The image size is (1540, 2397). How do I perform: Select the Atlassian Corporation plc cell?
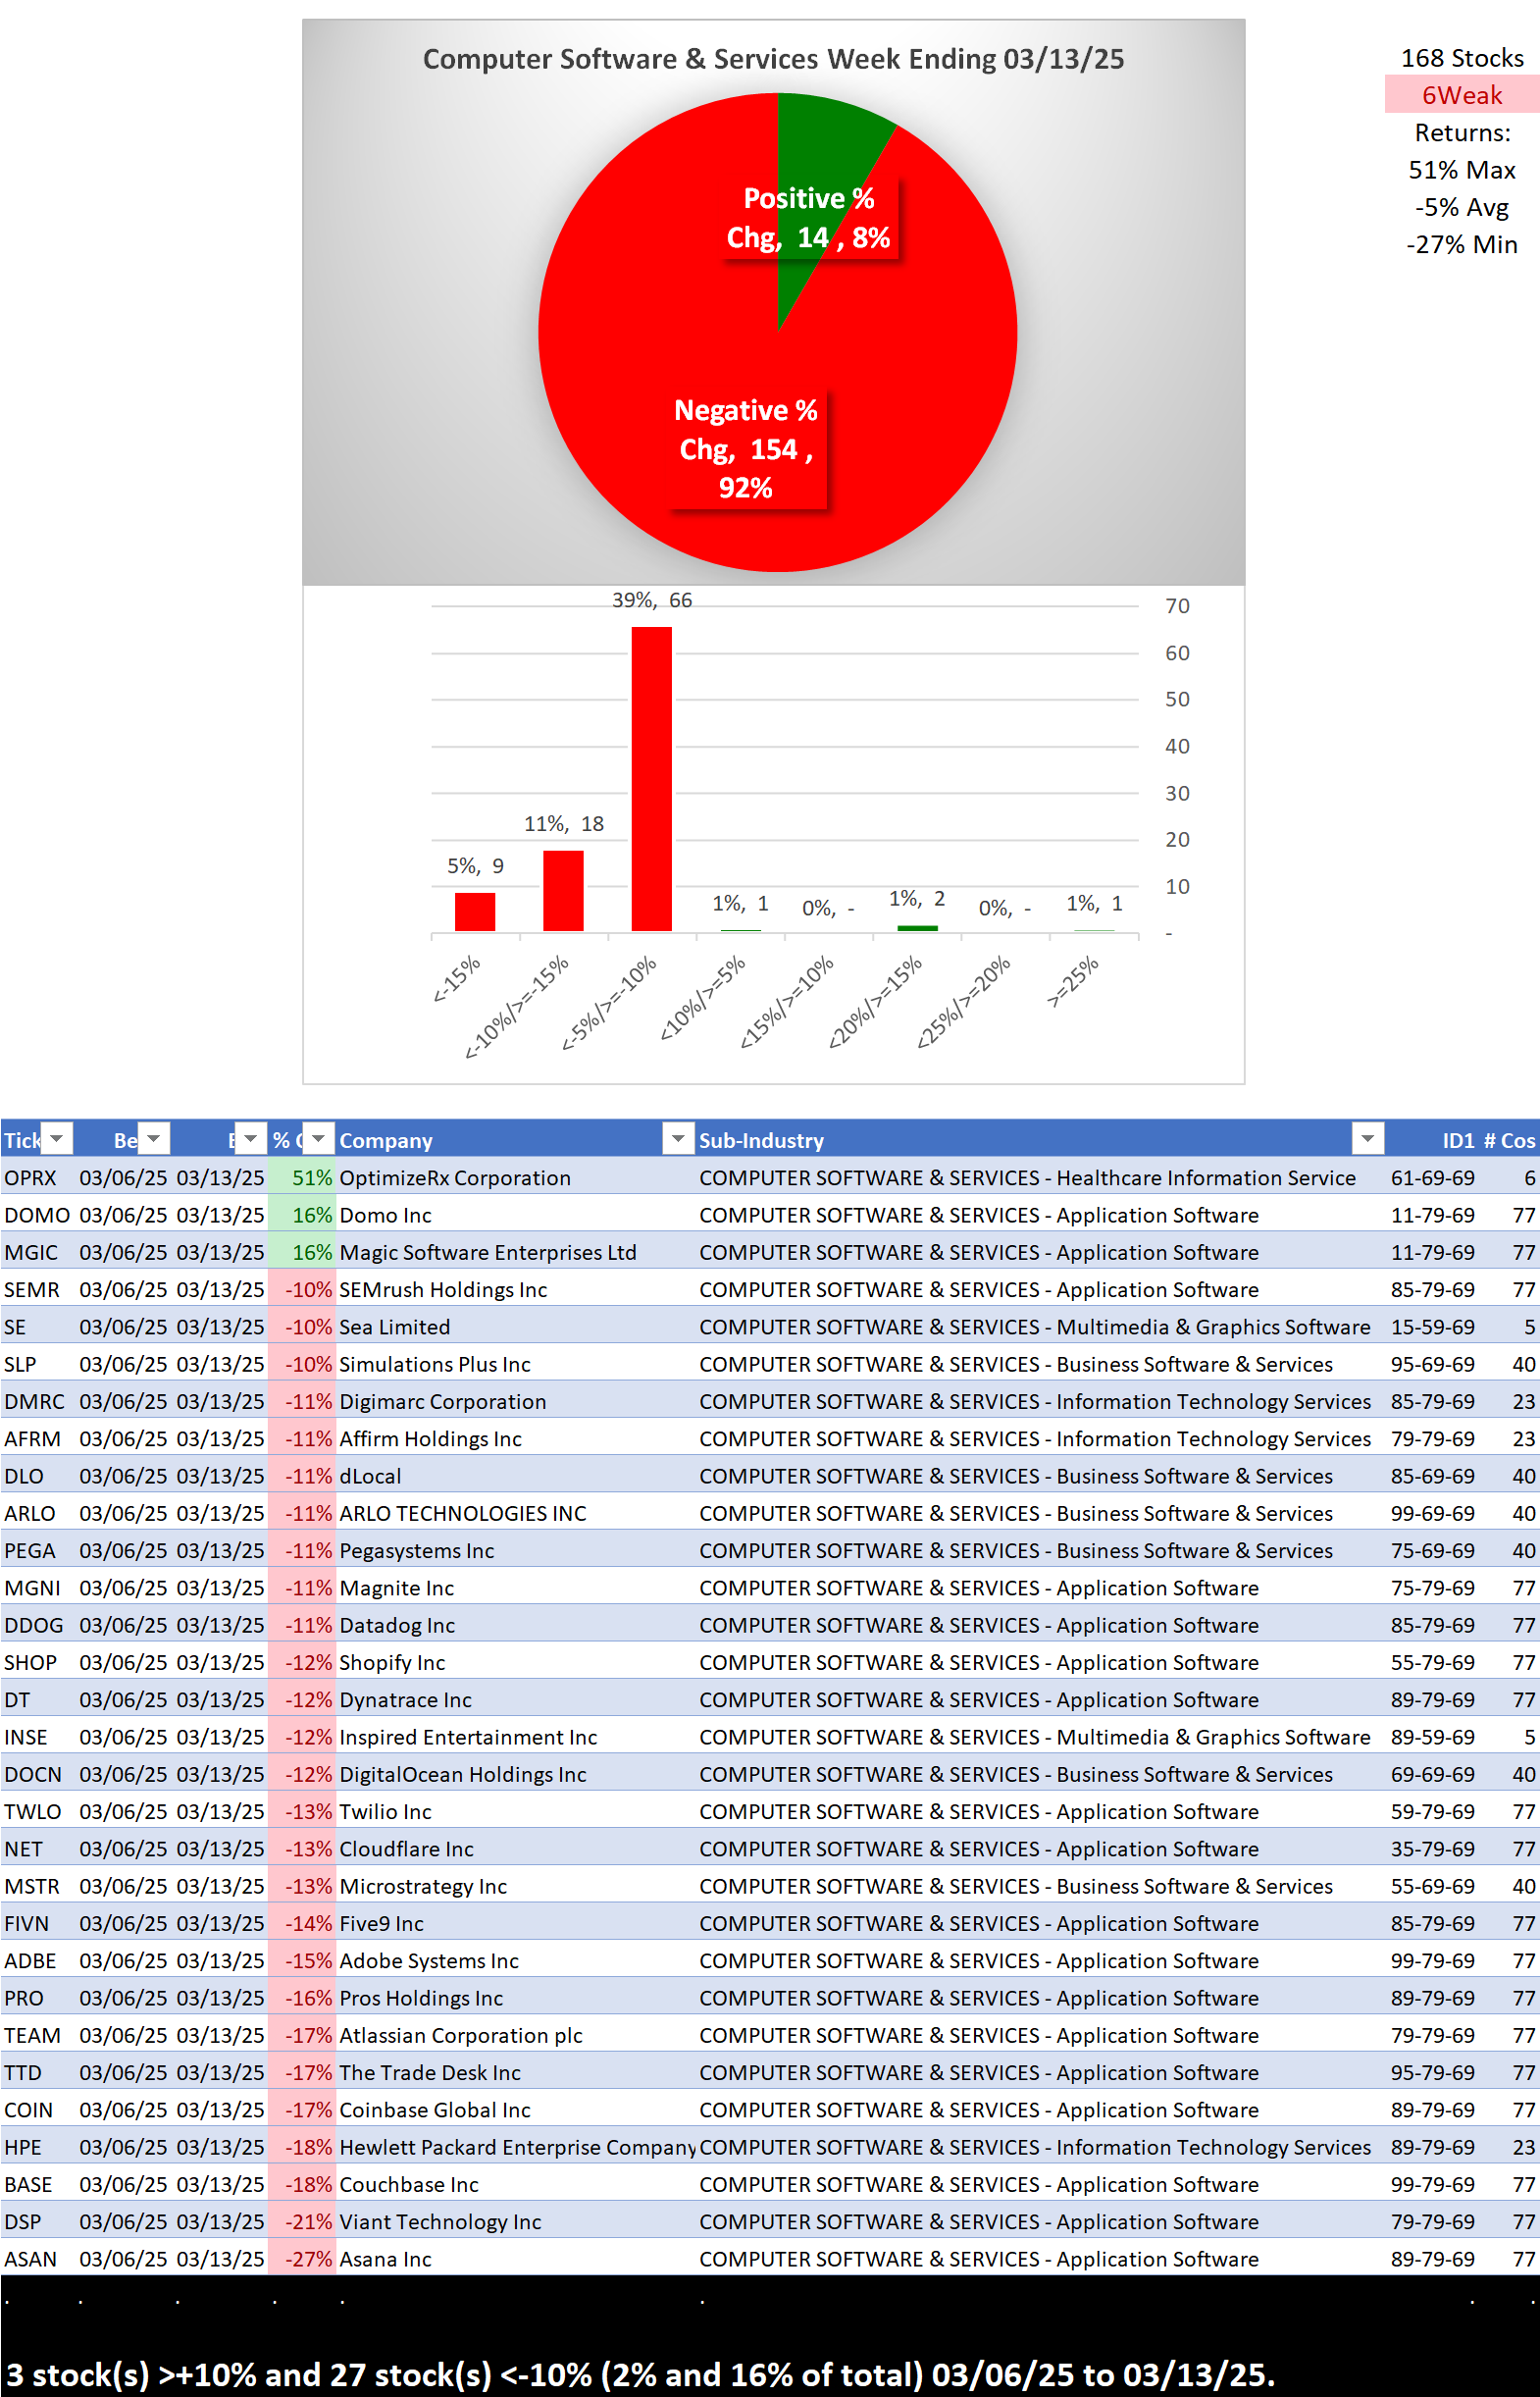pyautogui.click(x=516, y=2034)
